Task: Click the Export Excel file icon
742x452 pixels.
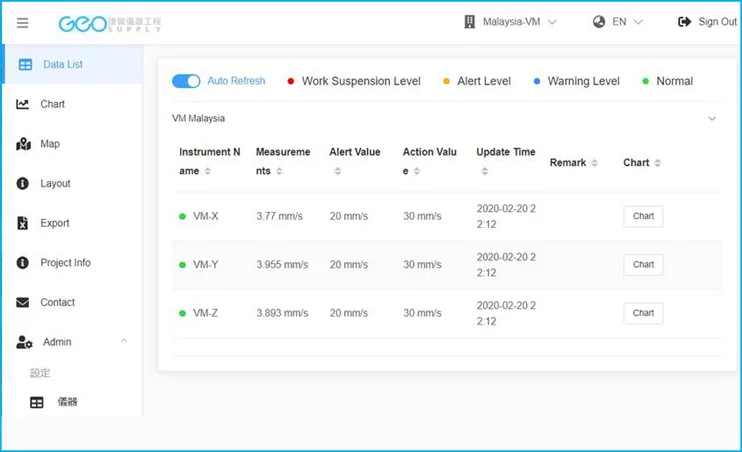Action: [x=23, y=223]
